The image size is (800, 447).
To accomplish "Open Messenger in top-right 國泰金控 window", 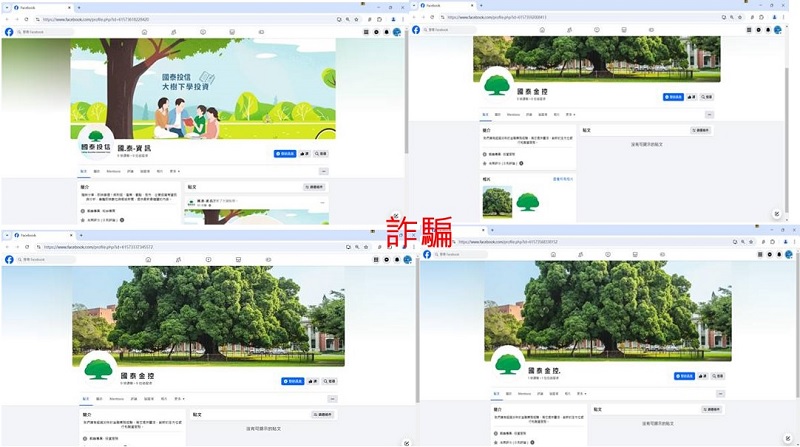I will click(758, 30).
